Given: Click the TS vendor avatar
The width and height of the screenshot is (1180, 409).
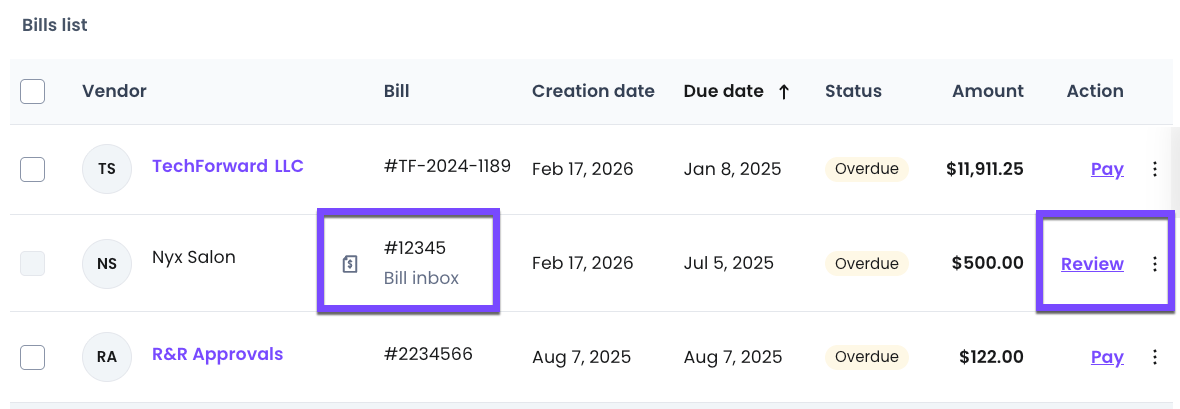Looking at the screenshot, I should click(x=107, y=169).
